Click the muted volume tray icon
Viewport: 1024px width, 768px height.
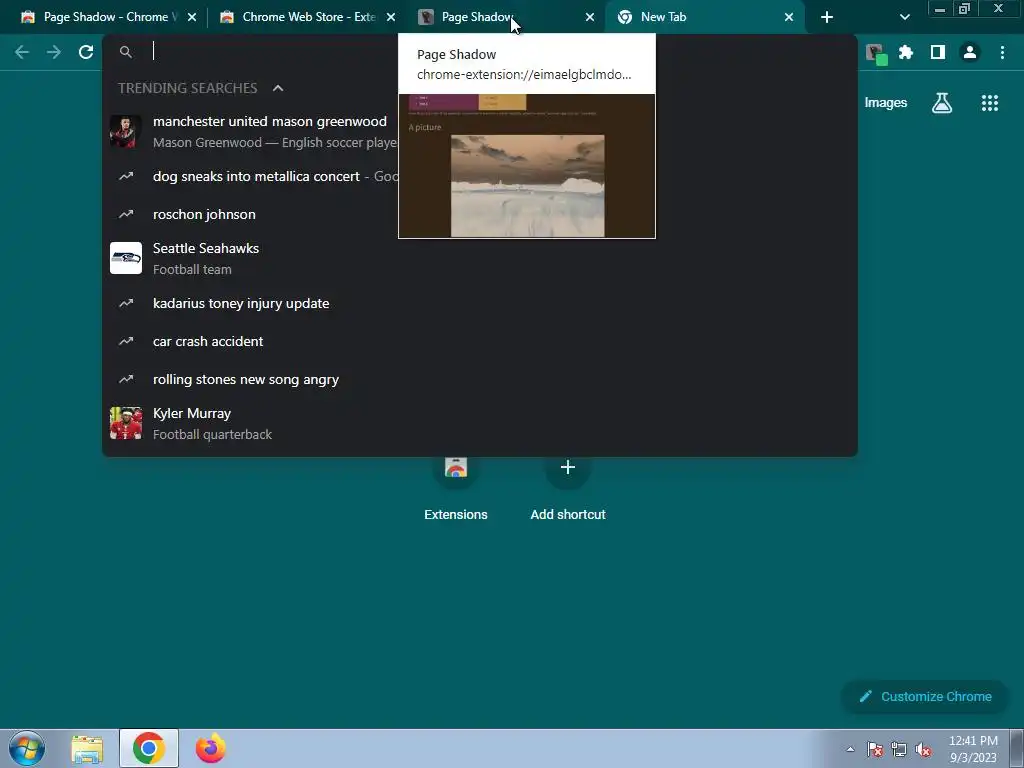pyautogui.click(x=923, y=749)
